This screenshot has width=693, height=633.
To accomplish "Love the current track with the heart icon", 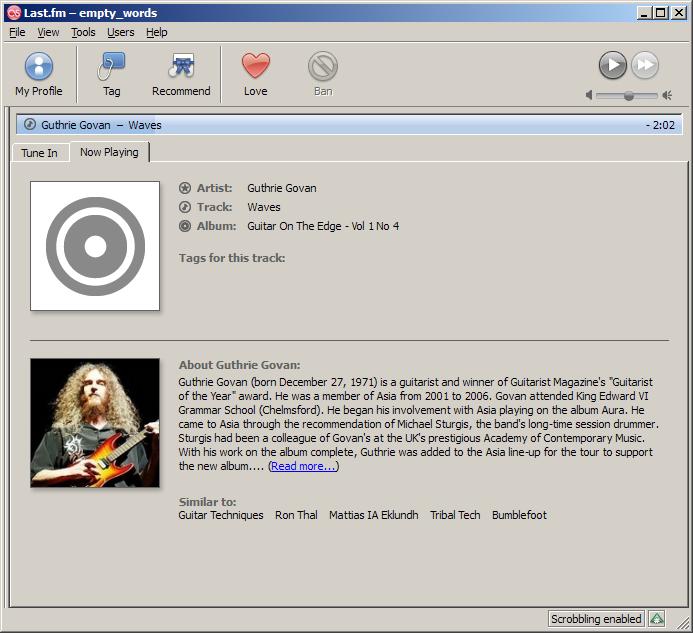I will [x=255, y=74].
